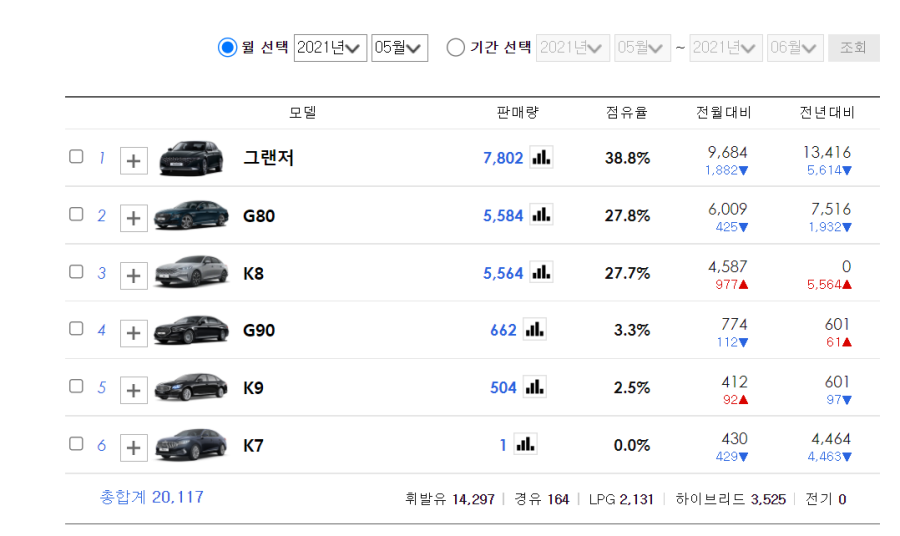Open sales chart icon for G80
The image size is (900, 536).
[541, 214]
